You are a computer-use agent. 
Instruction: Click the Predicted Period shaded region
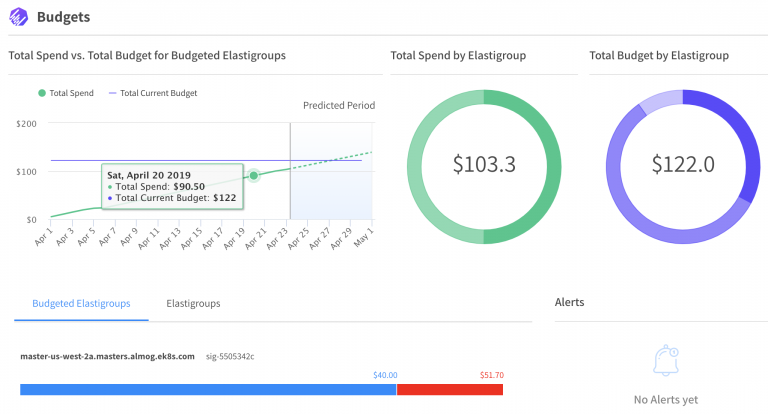[332, 190]
